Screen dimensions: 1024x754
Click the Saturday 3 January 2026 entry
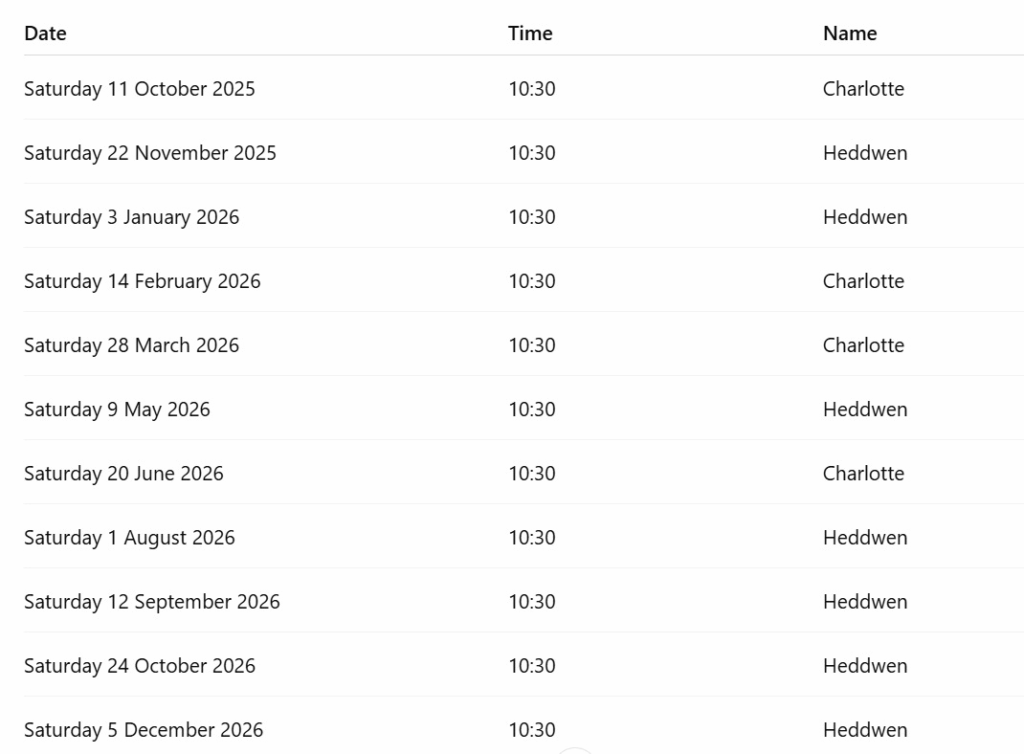point(131,217)
